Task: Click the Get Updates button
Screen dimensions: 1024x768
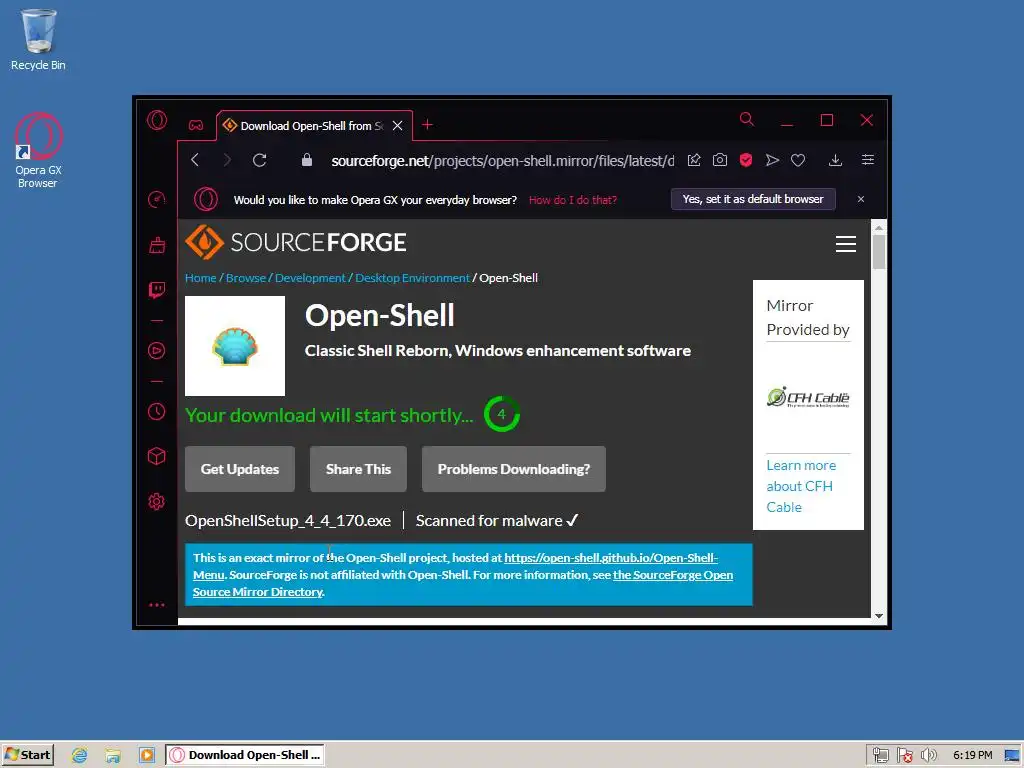Action: click(240, 469)
